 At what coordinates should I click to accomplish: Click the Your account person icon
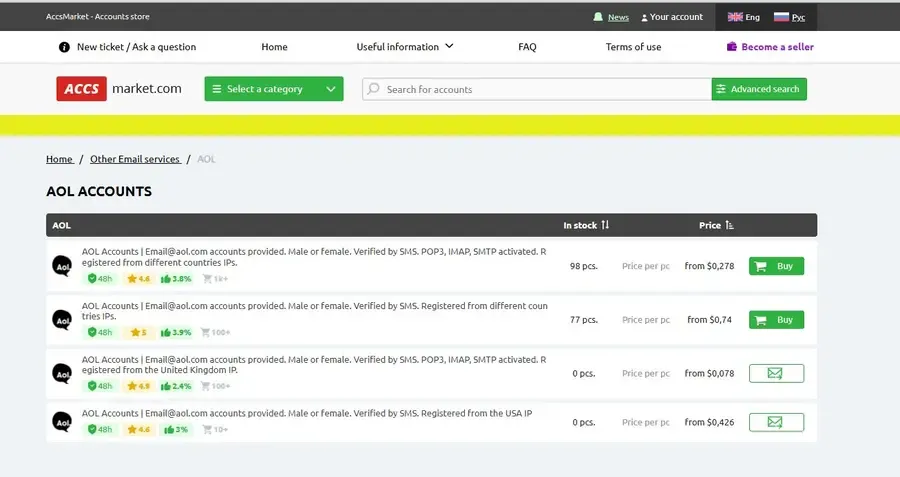pyautogui.click(x=644, y=18)
